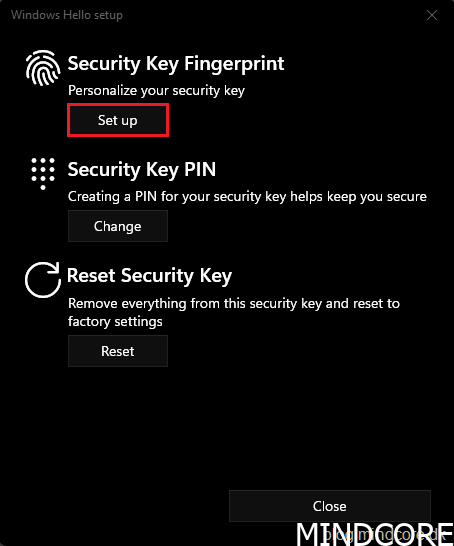Open the blog.mindcore.dk watermark link
This screenshot has width=454, height=546.
point(385,535)
